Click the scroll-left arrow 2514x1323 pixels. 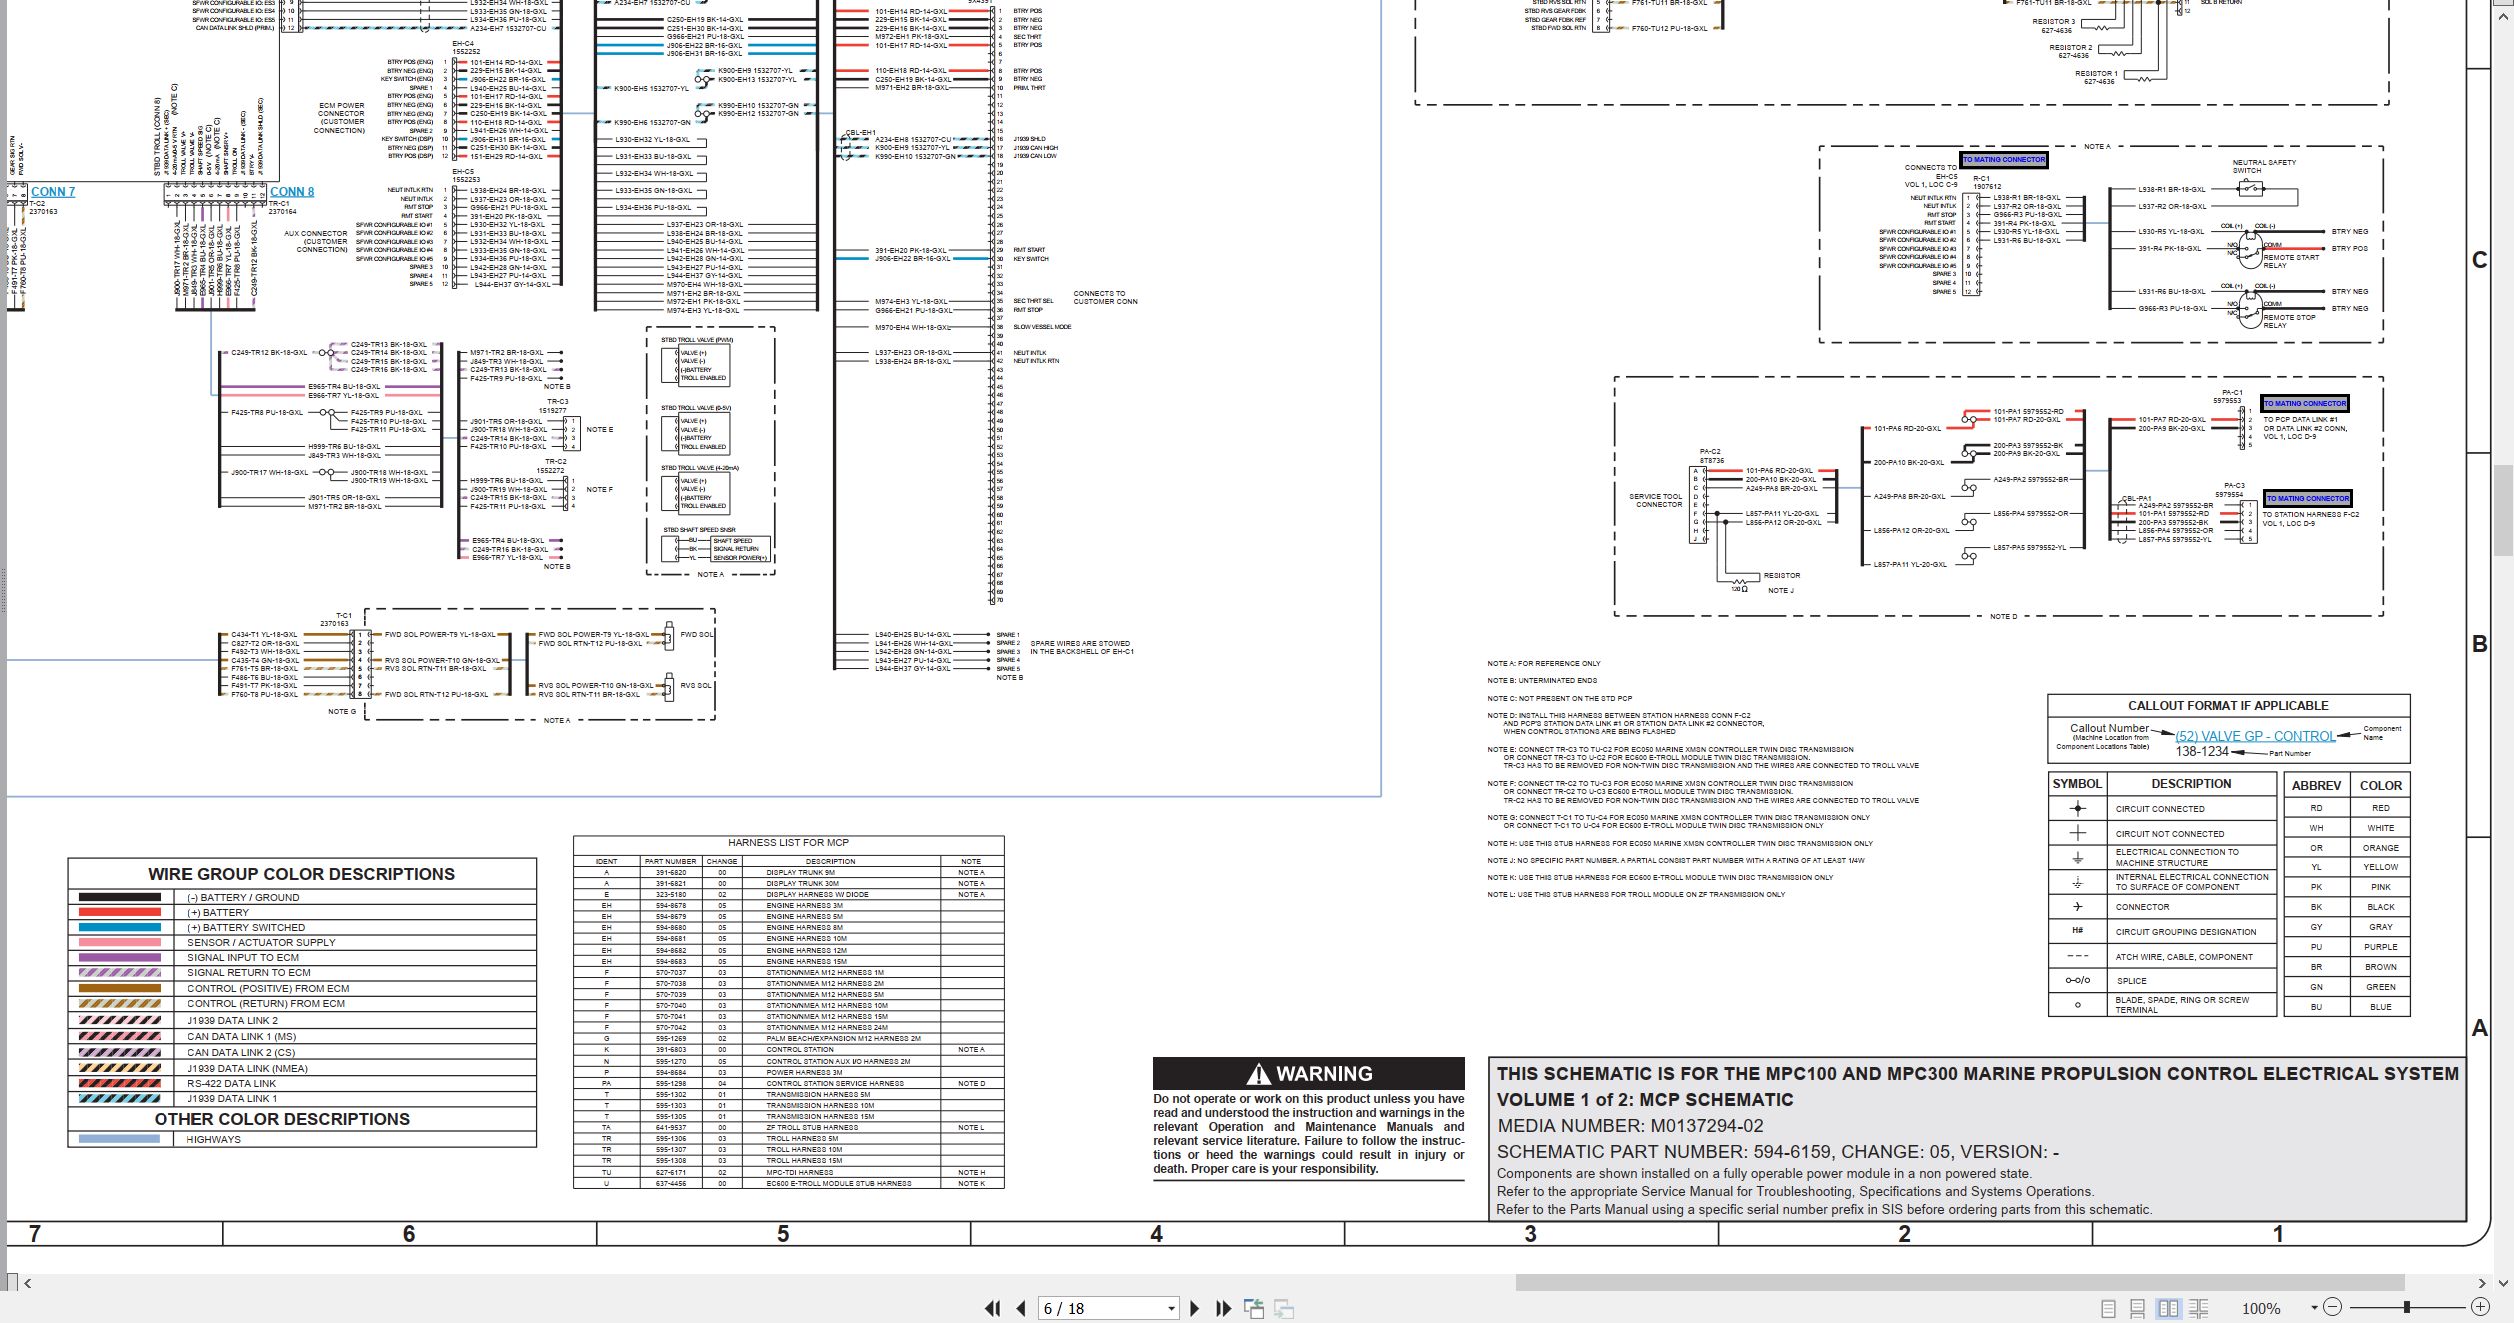click(28, 1283)
